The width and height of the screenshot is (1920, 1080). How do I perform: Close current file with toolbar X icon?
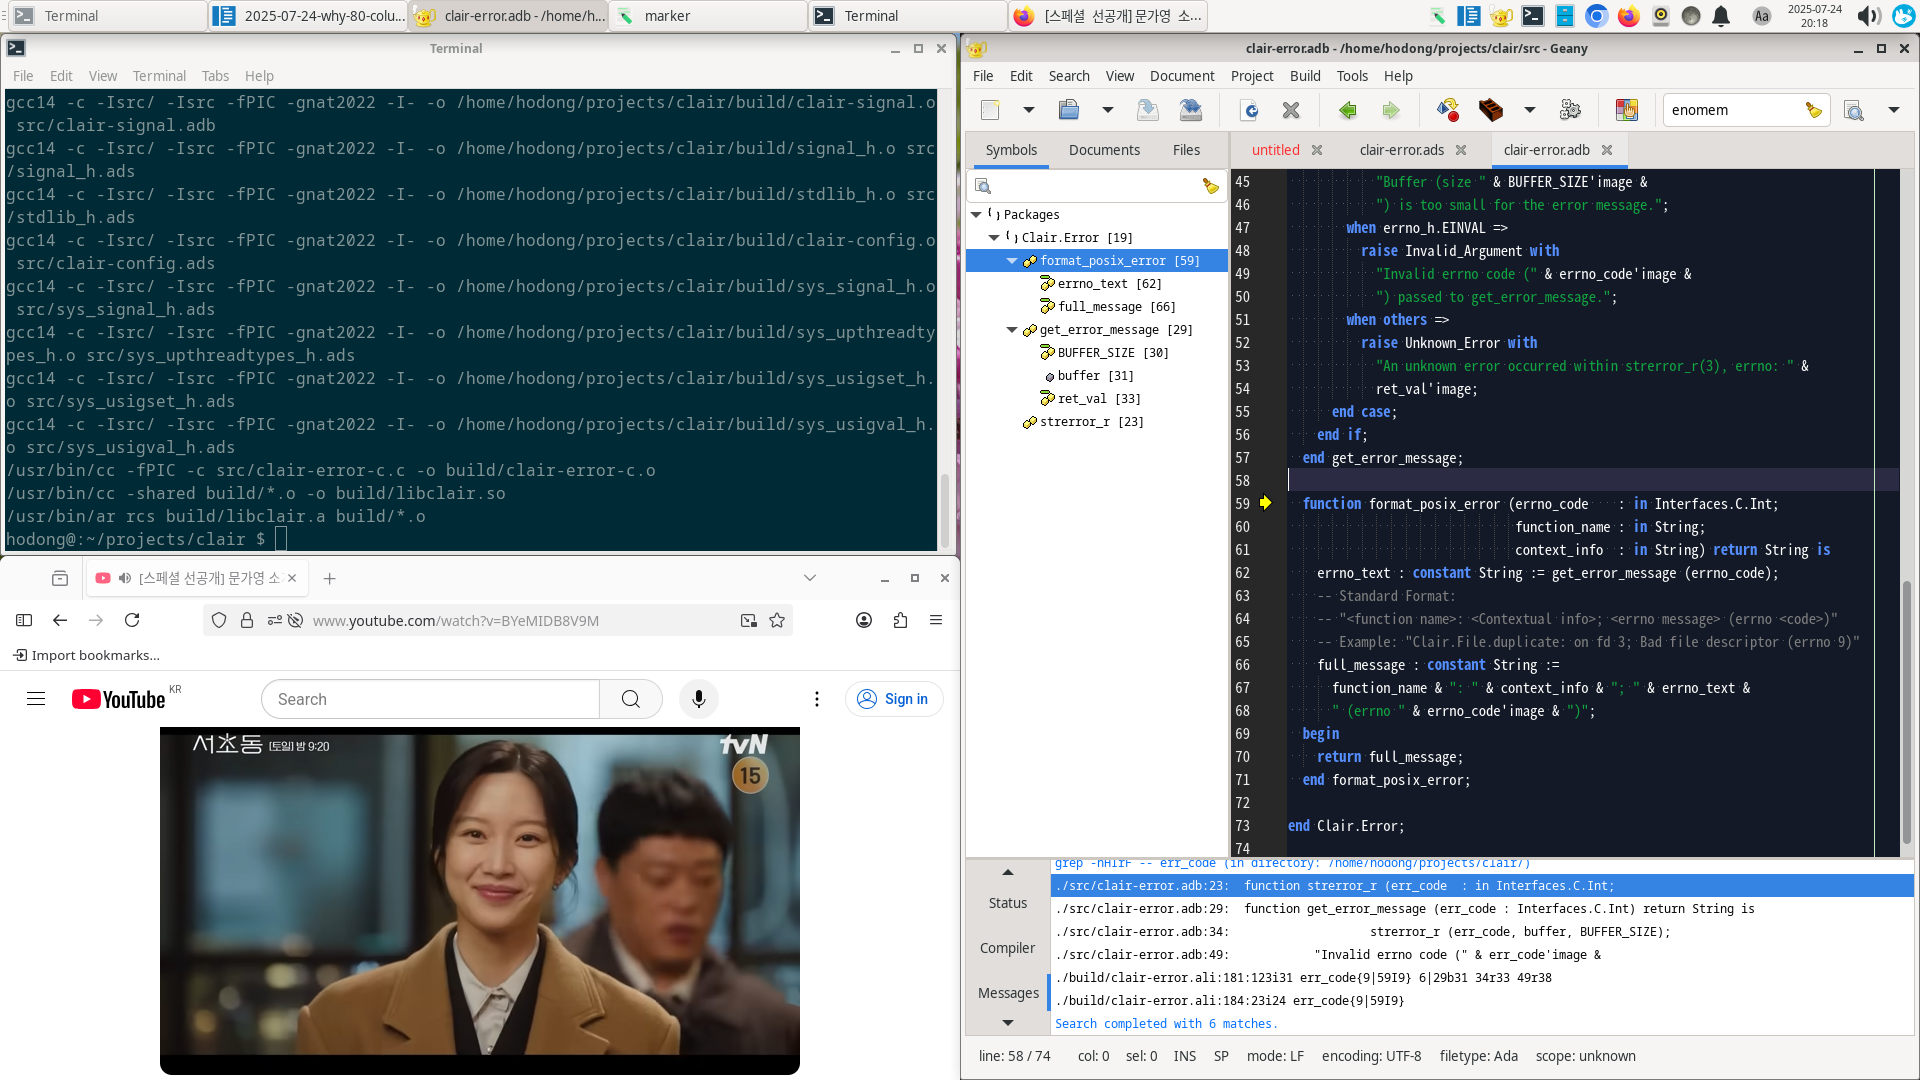tap(1291, 110)
